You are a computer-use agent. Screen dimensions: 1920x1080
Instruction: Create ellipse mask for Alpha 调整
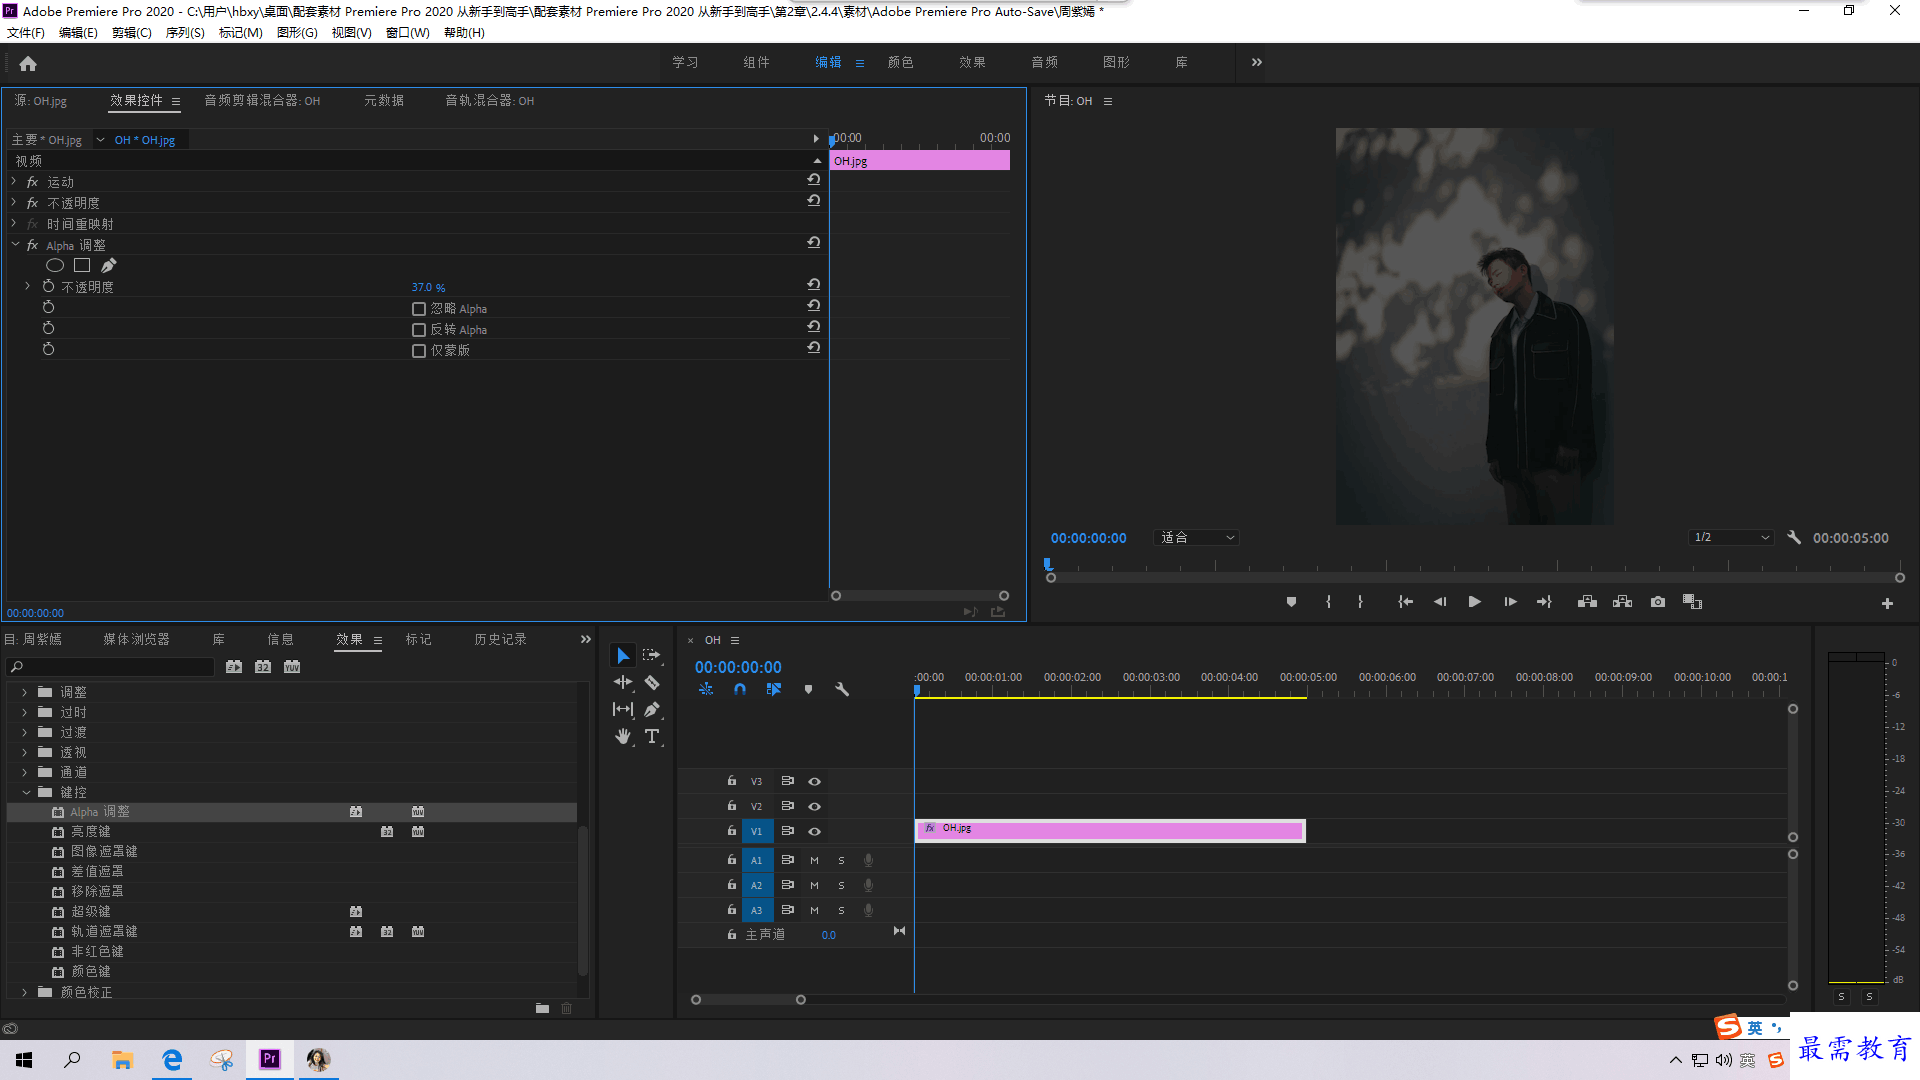(x=55, y=265)
